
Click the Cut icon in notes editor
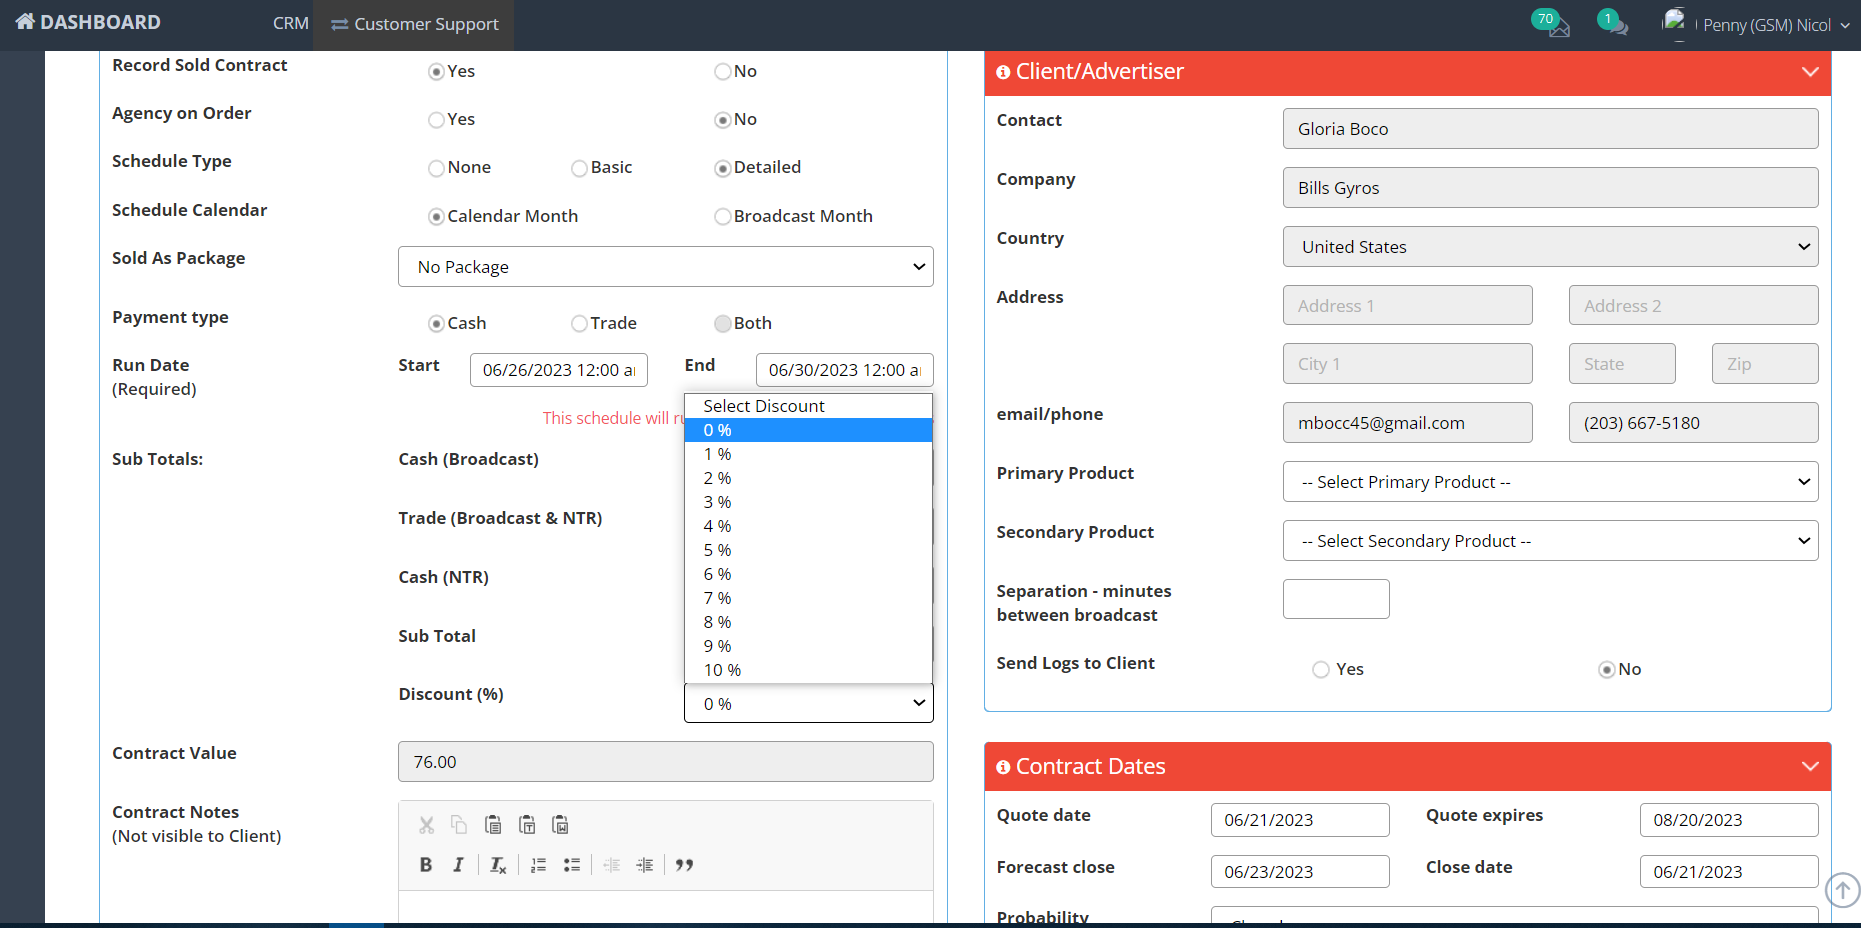(x=427, y=825)
